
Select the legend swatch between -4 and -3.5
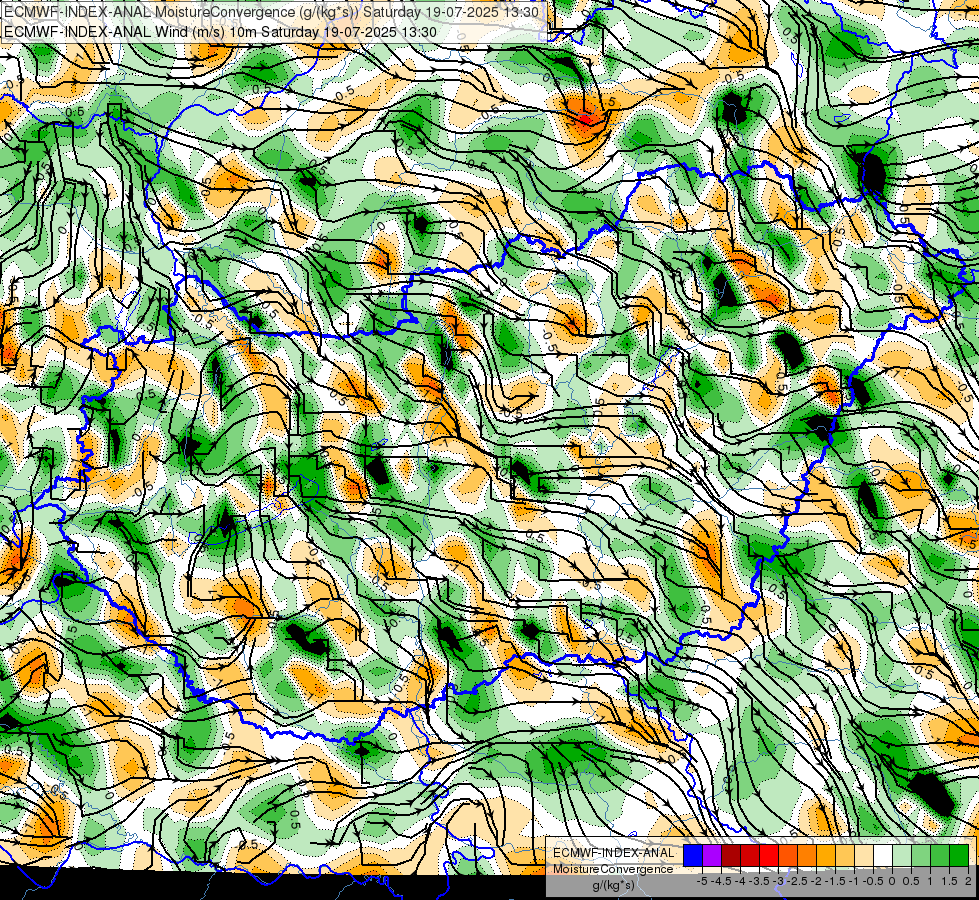point(750,856)
